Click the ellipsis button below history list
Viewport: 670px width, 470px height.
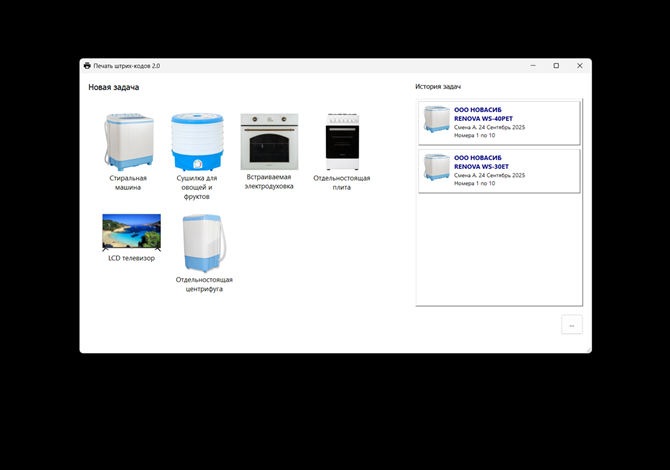coord(572,325)
